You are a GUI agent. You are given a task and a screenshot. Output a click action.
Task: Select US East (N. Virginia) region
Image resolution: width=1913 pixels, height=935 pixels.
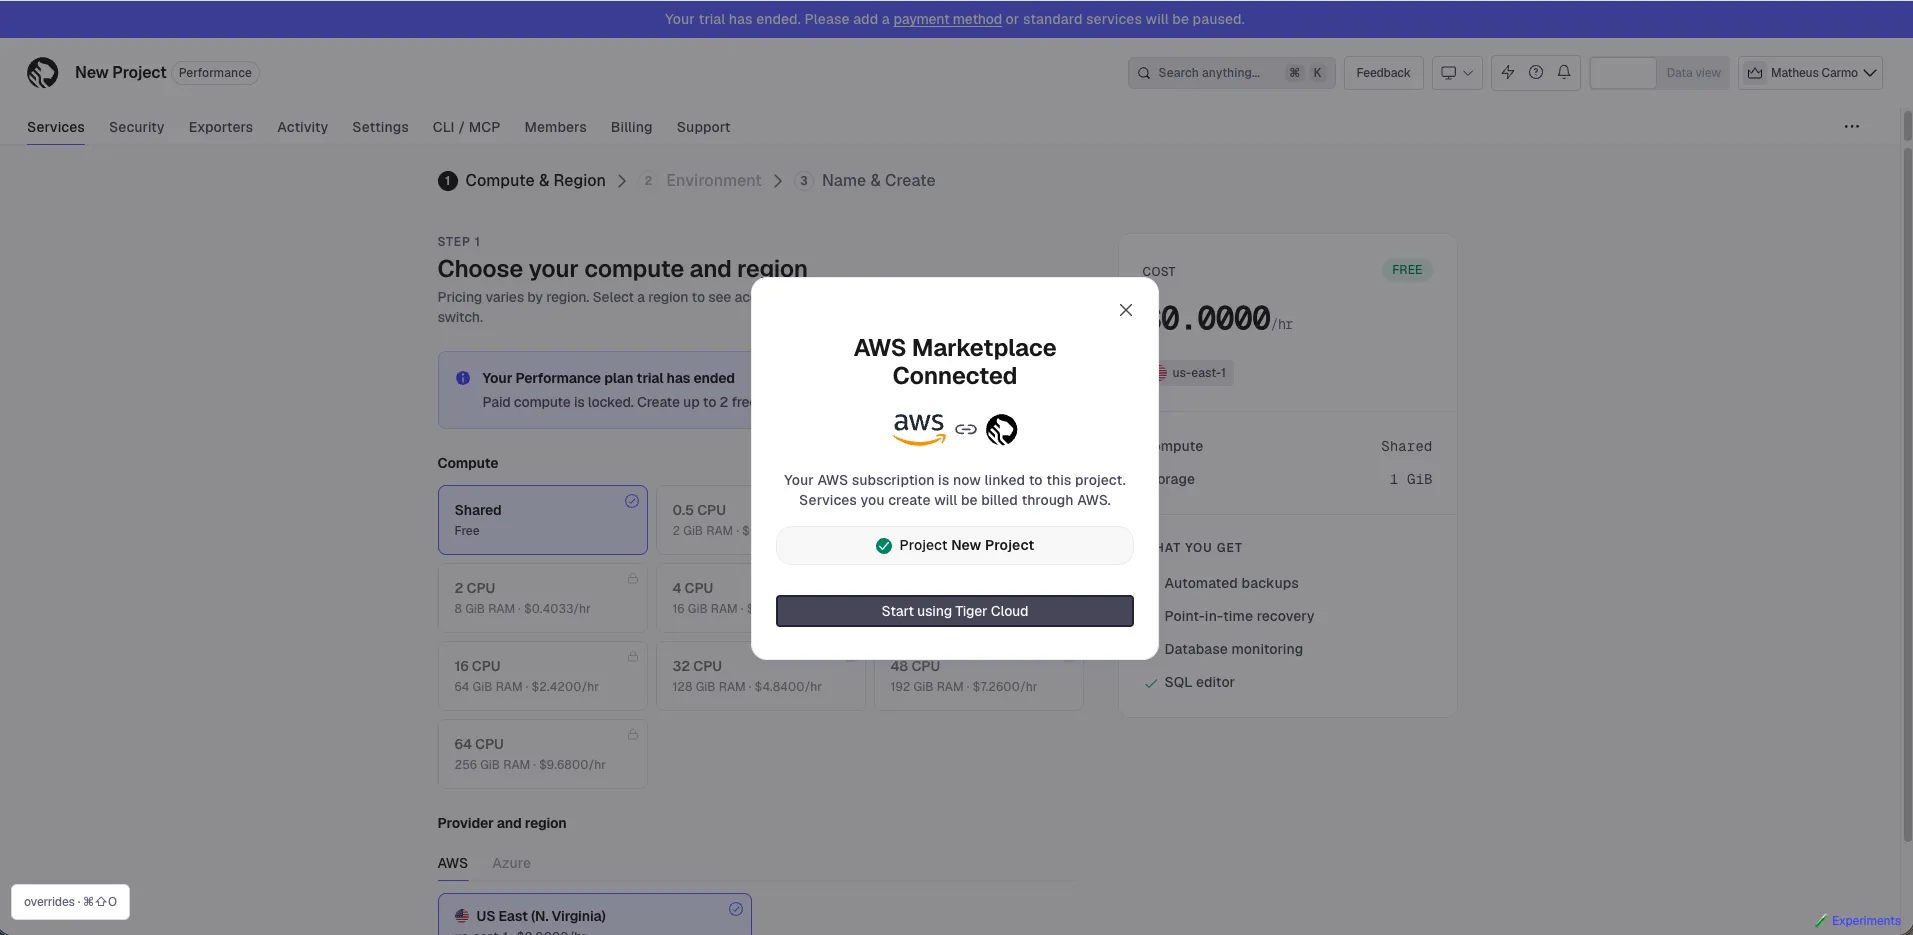594,915
